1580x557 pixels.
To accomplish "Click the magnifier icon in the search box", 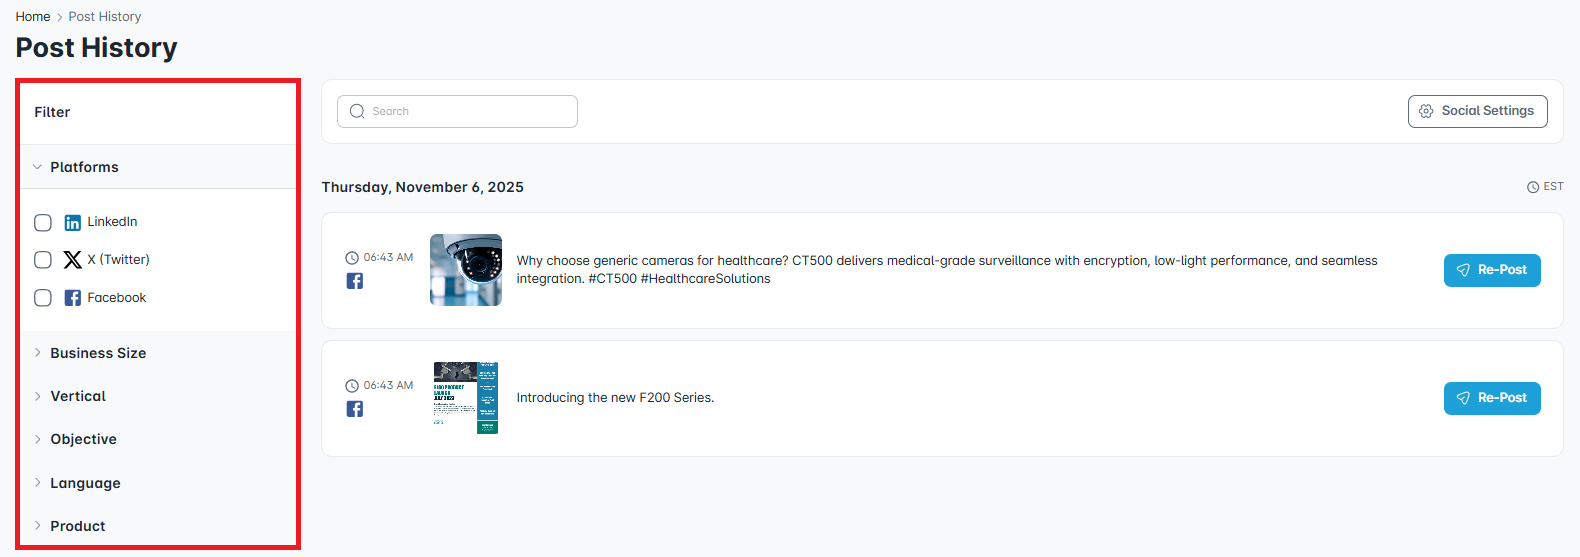I will (357, 112).
